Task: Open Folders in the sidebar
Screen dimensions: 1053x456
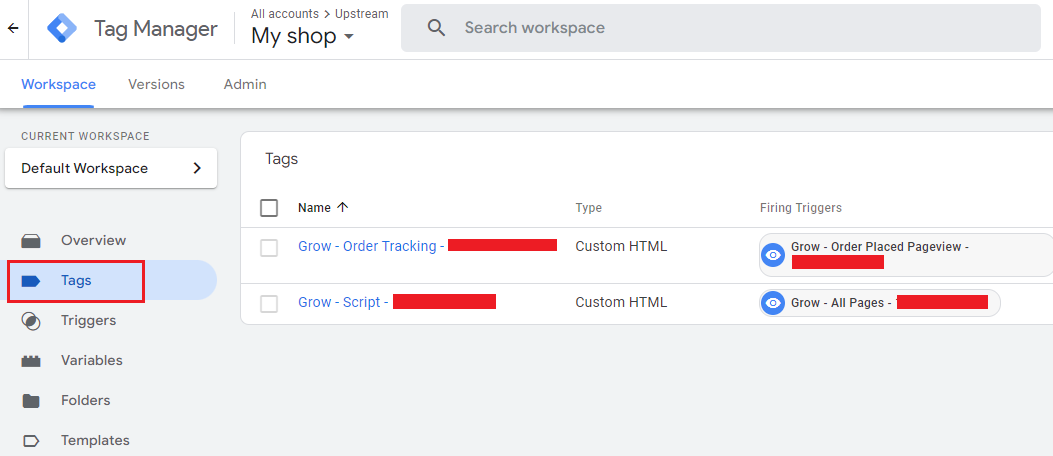Action: [x=85, y=401]
